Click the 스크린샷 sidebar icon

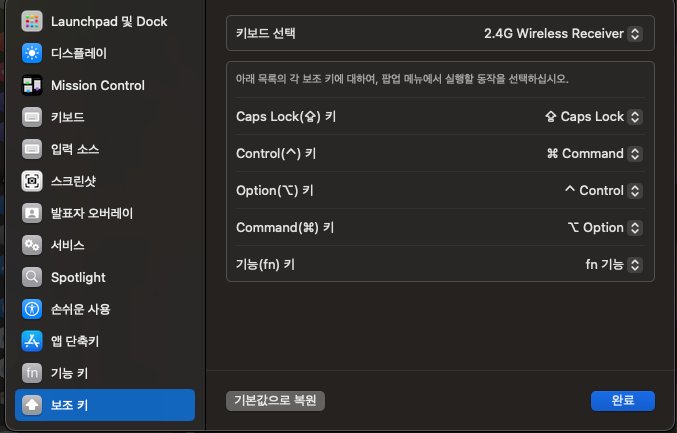(32, 181)
